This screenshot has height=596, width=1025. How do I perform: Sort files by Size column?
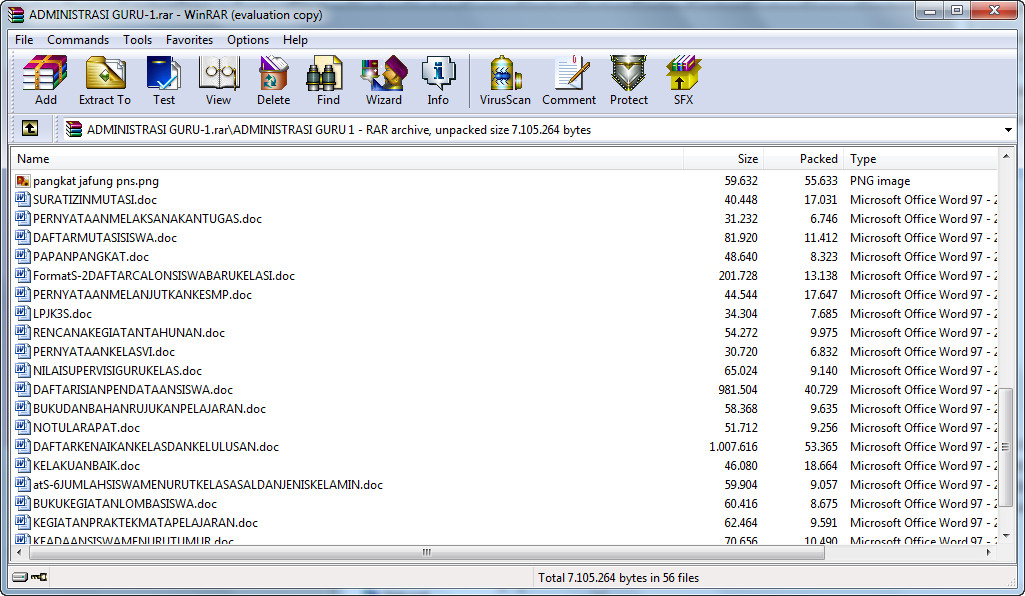point(723,159)
